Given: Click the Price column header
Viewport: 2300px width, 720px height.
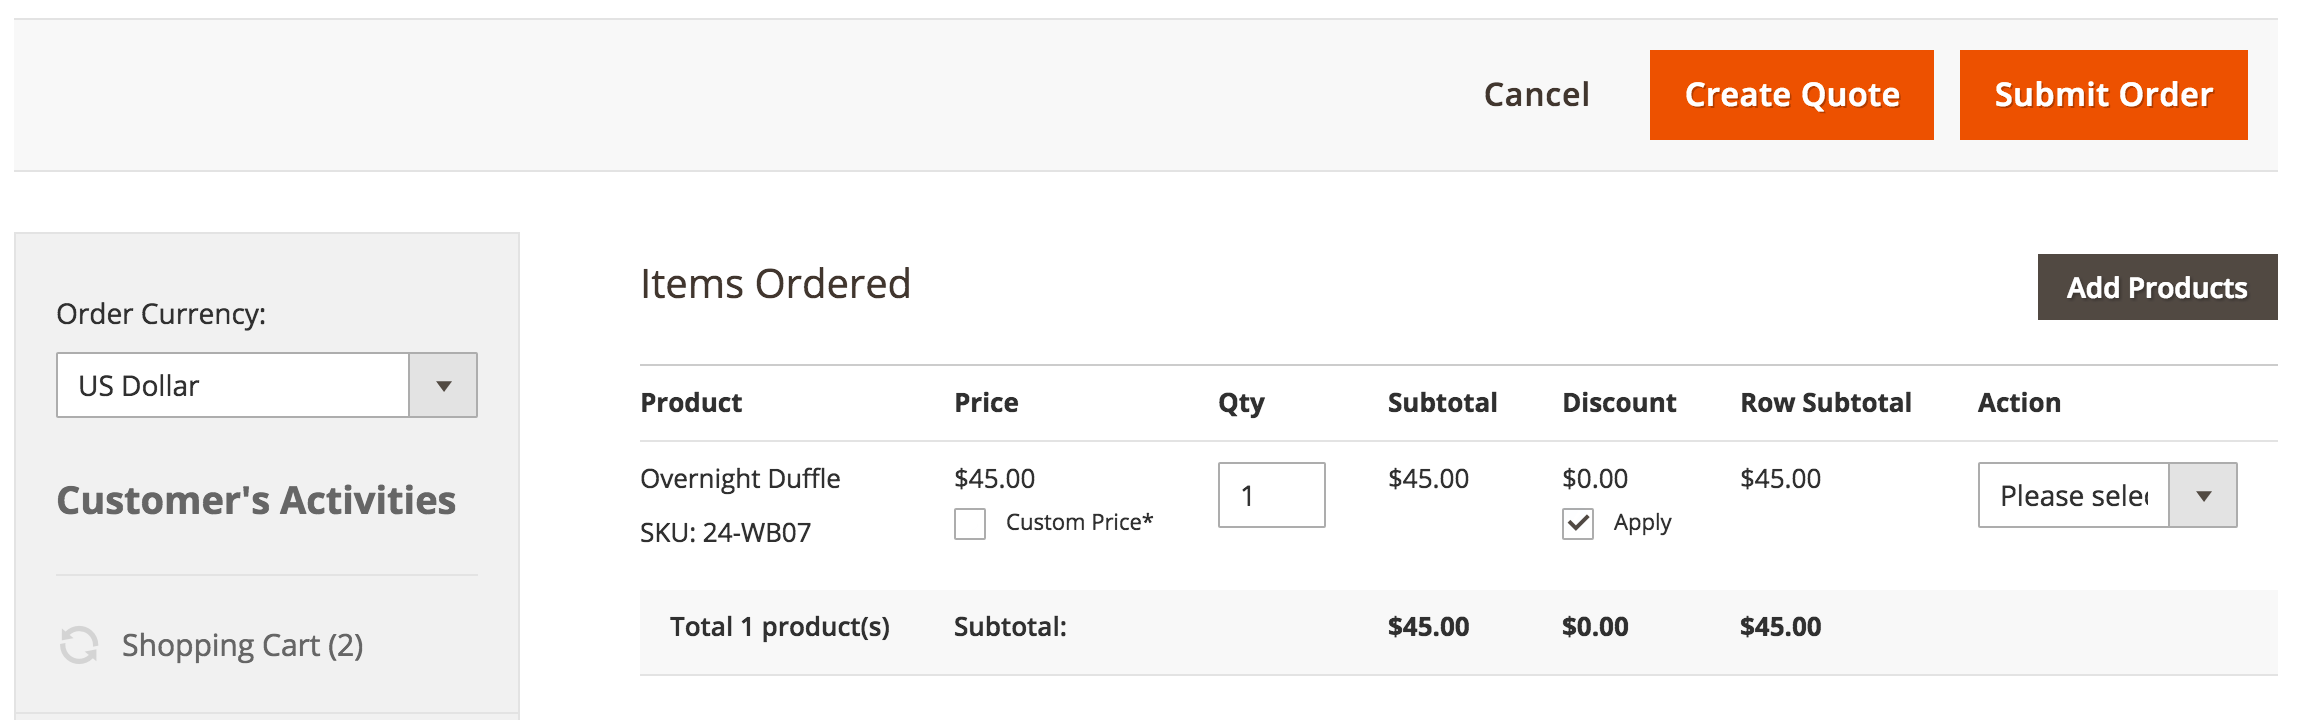Looking at the screenshot, I should 986,403.
